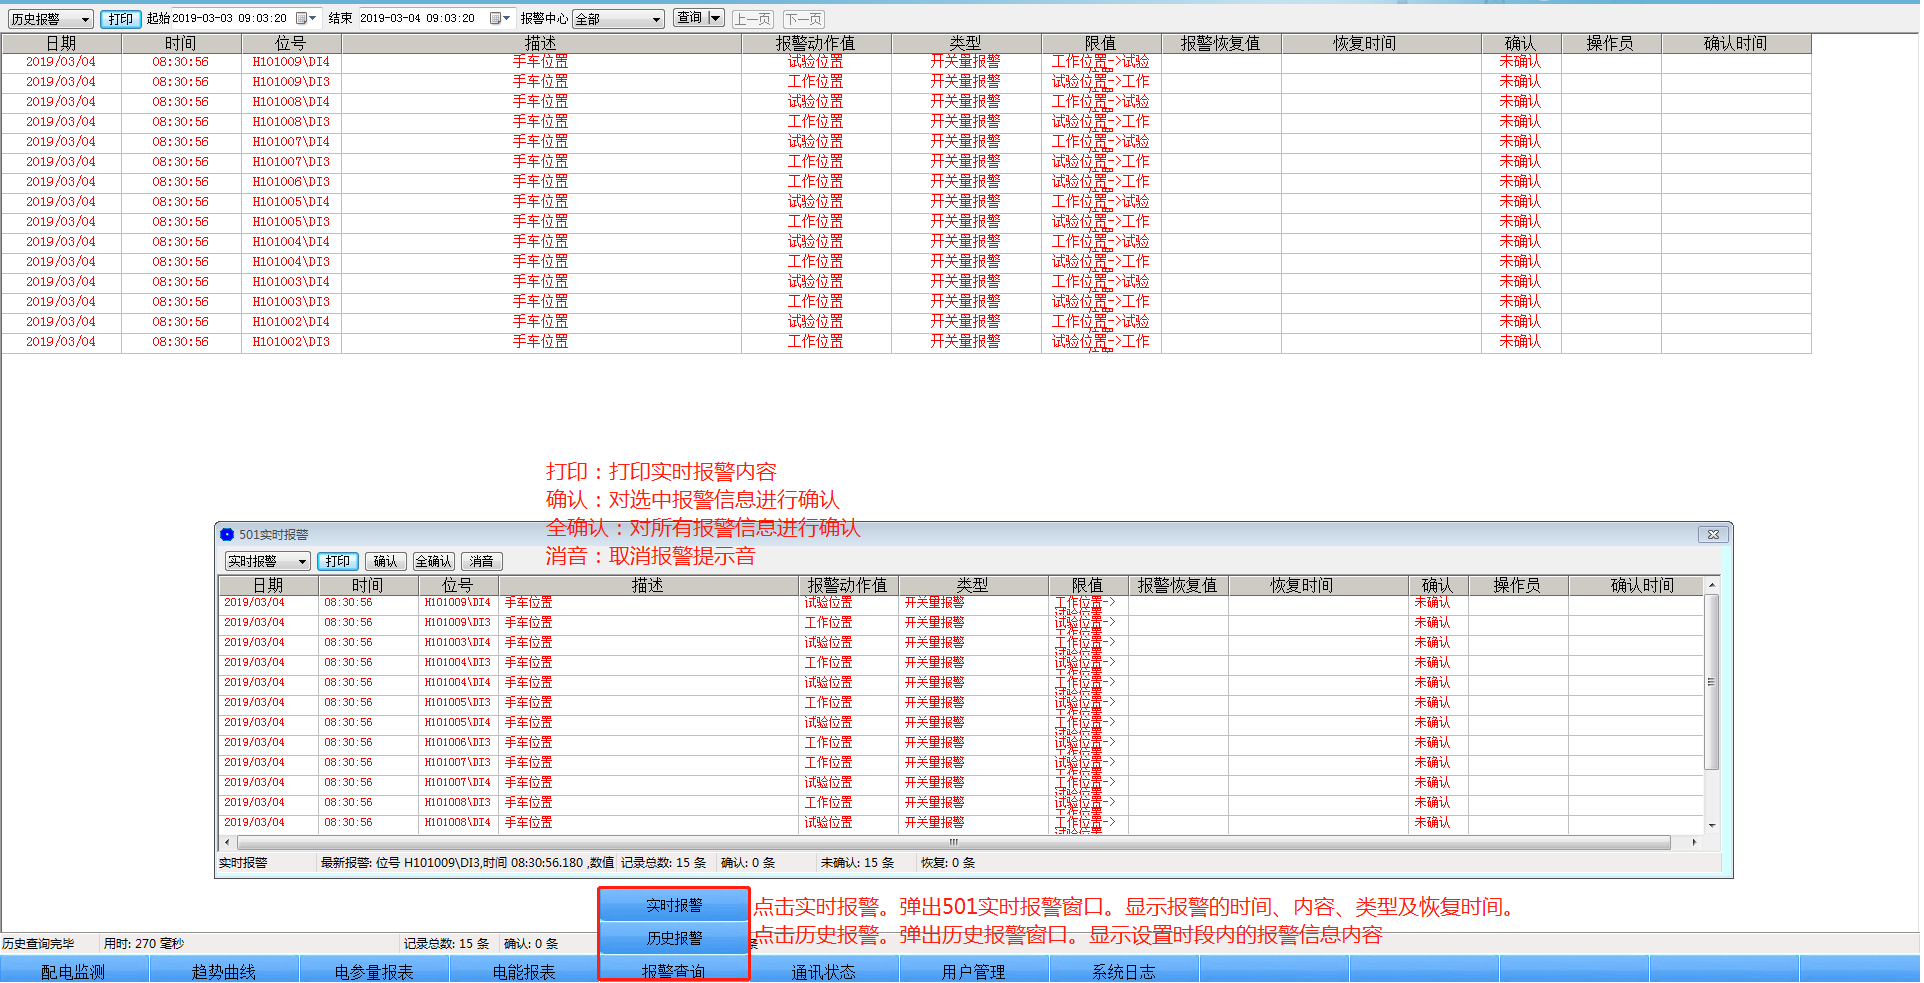The width and height of the screenshot is (1924, 983).
Task: Switch to the 系统日志 bottom tab
Action: coord(1124,971)
